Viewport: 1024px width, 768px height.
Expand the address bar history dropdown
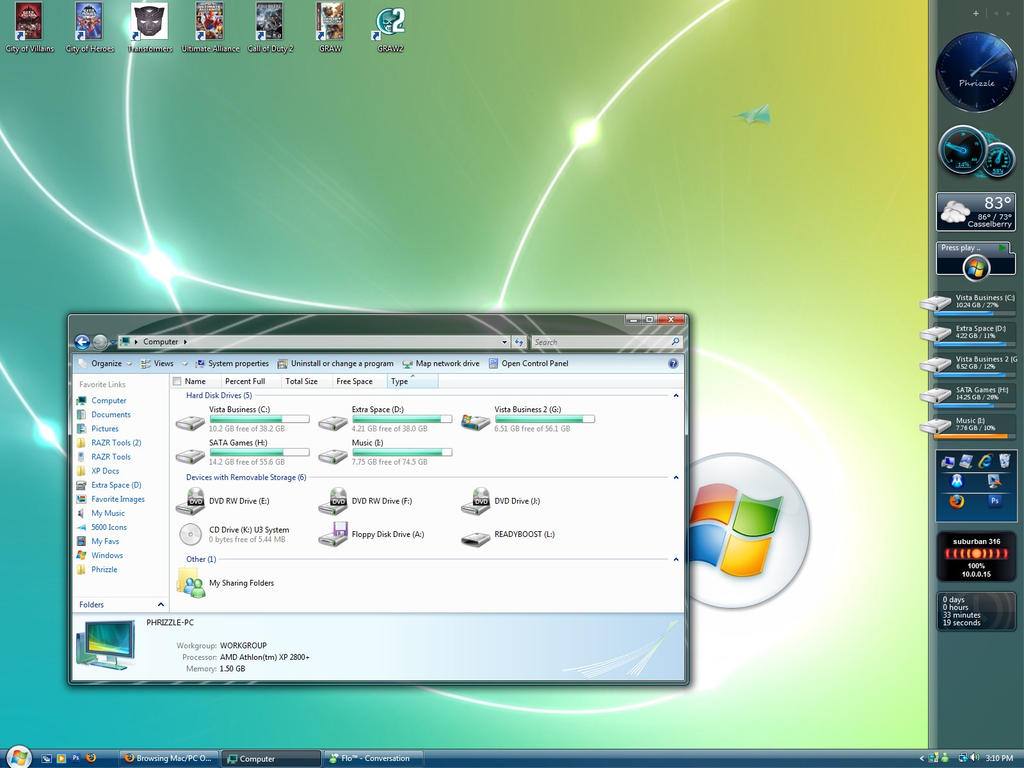tap(506, 341)
